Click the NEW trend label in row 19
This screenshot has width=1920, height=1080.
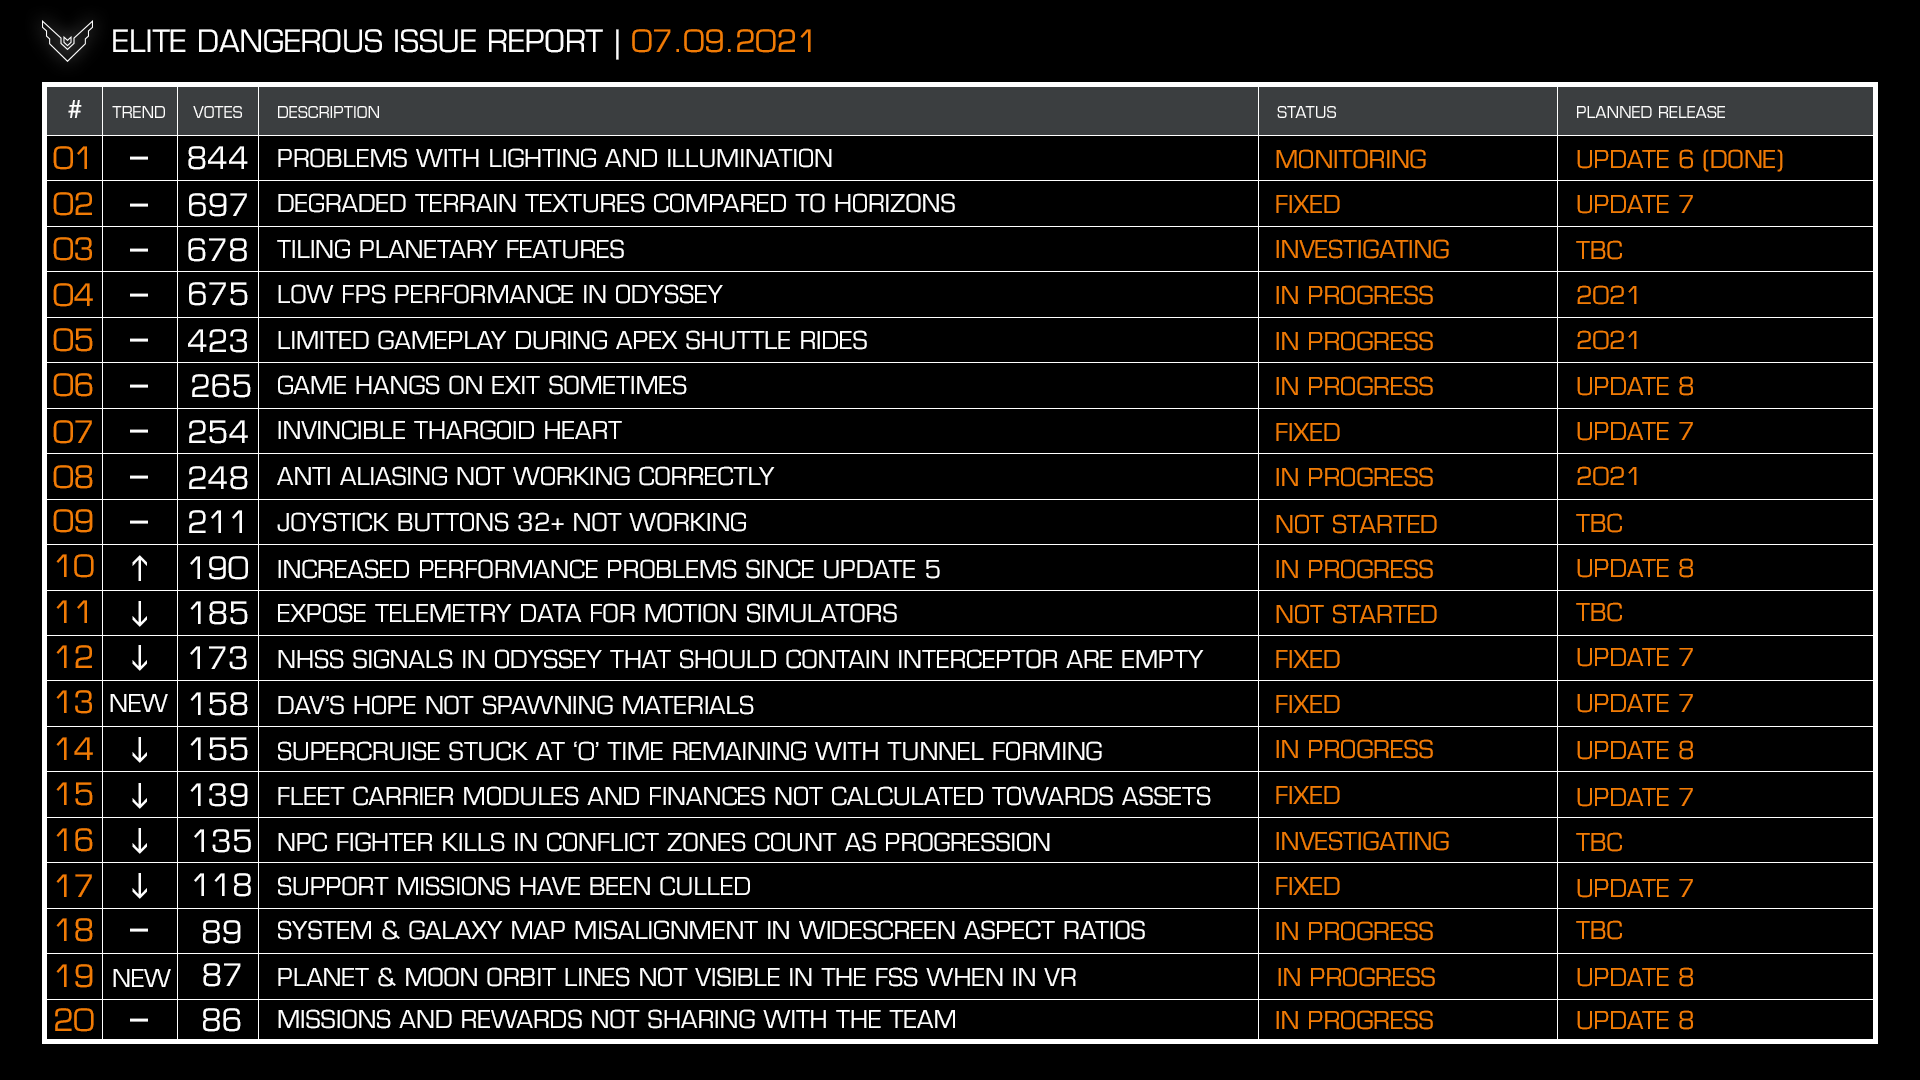point(140,978)
